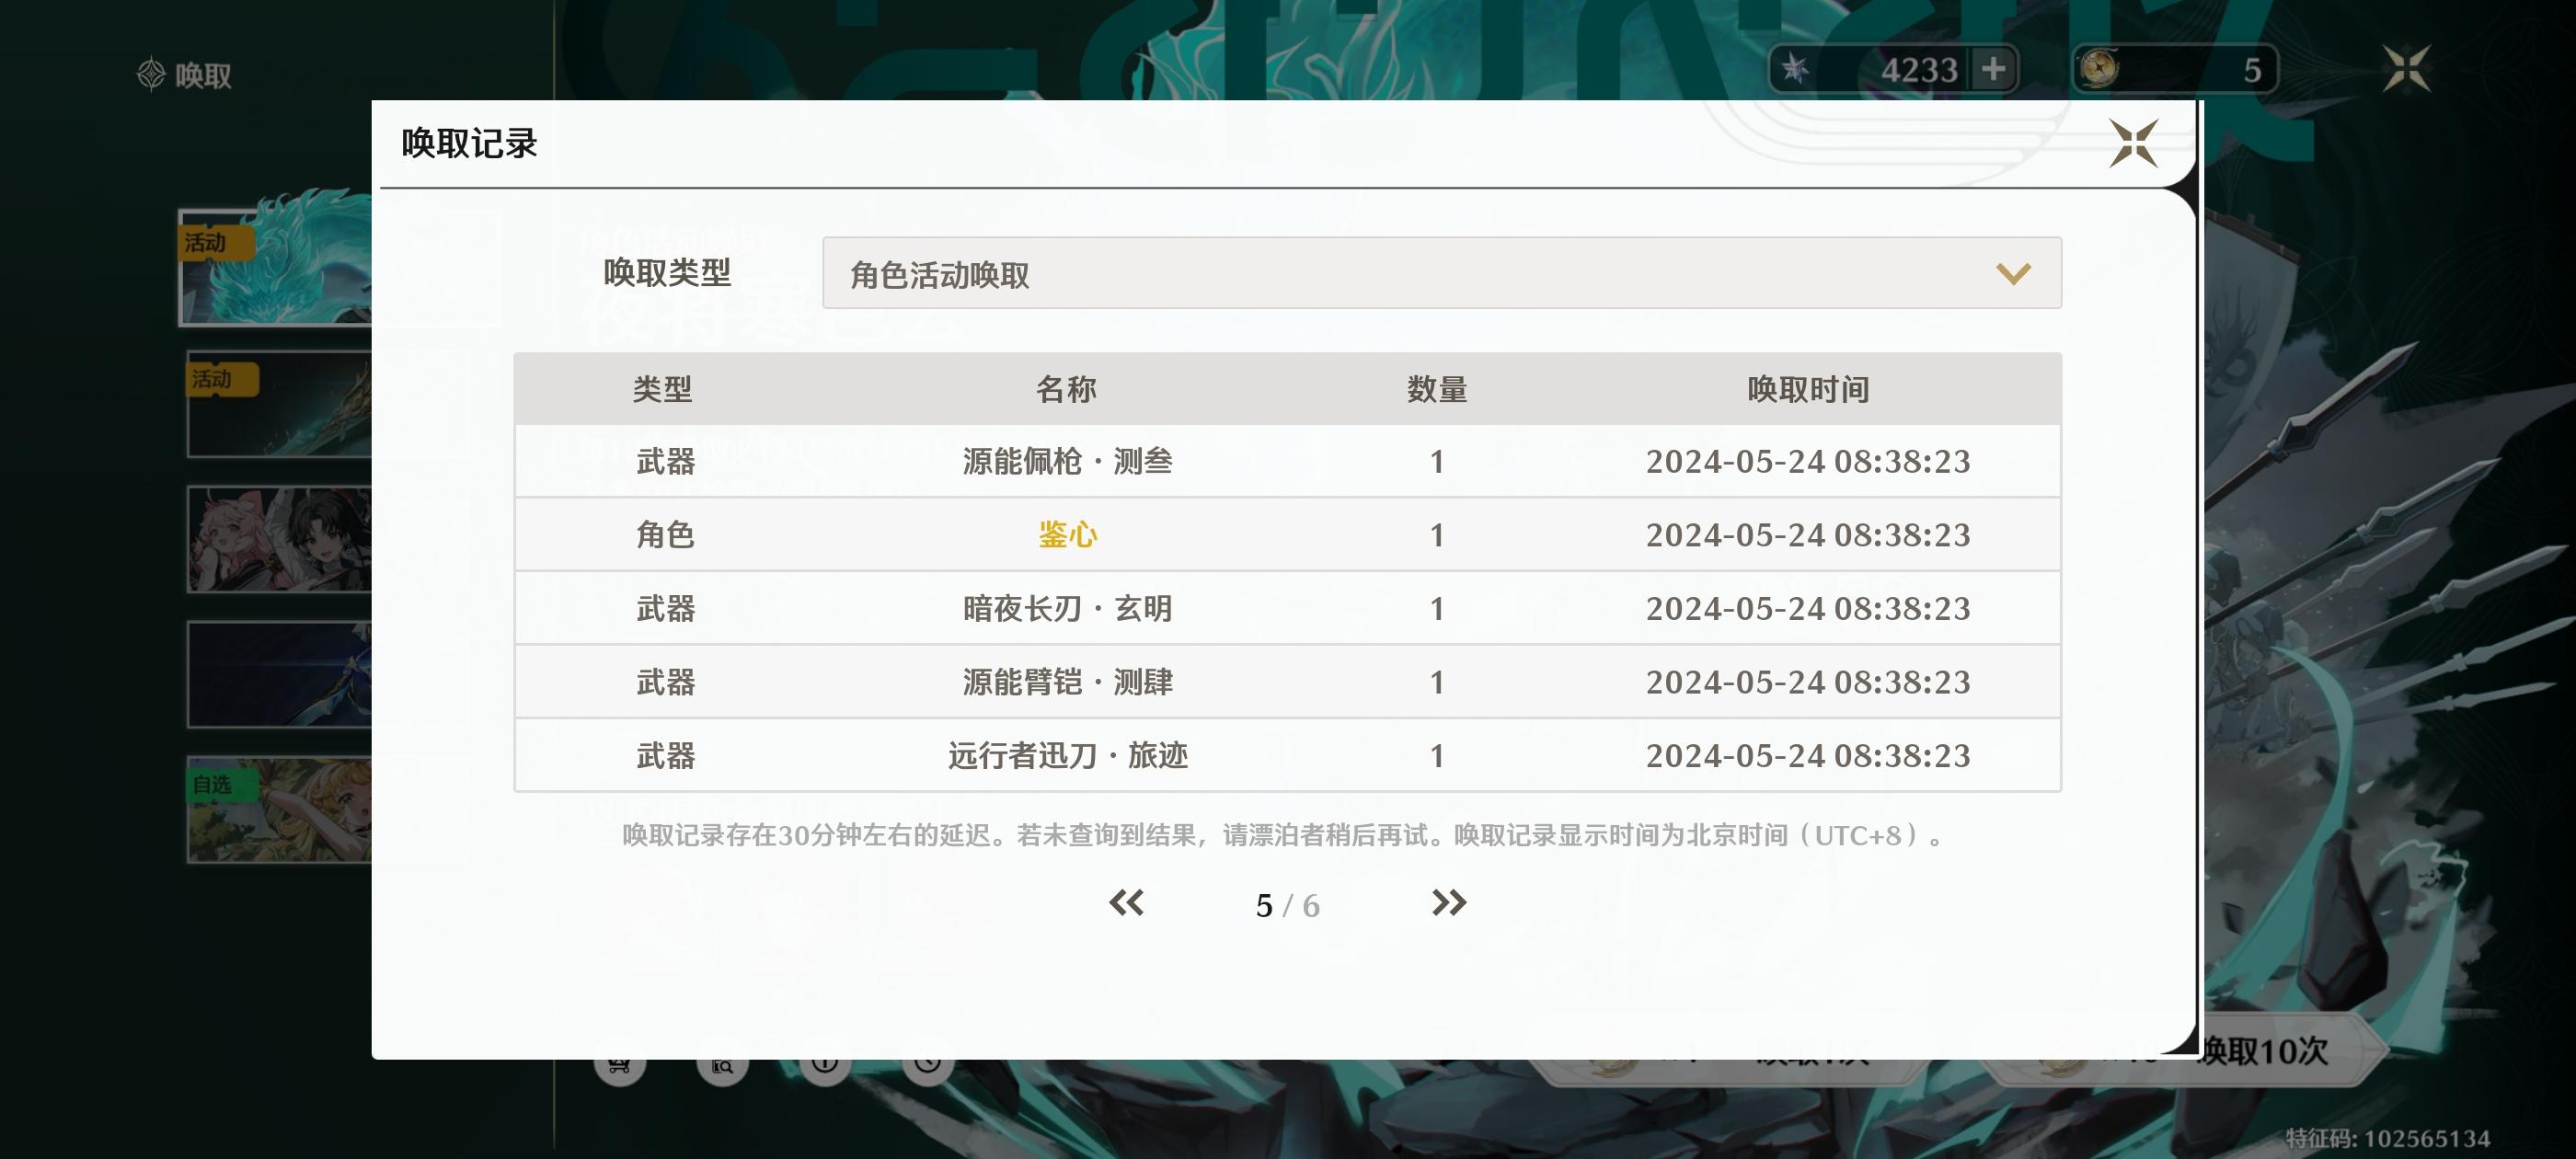Screen dimensions: 2576x1159
Task: Select the 自选 banner thumbnail
Action: coord(279,809)
